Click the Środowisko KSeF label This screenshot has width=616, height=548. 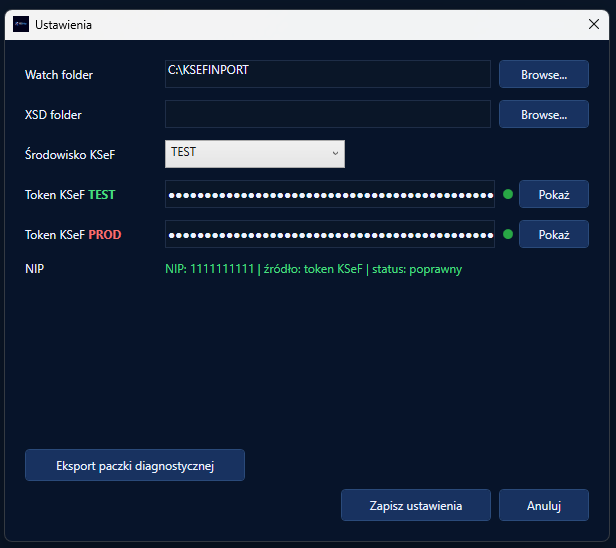(76, 155)
